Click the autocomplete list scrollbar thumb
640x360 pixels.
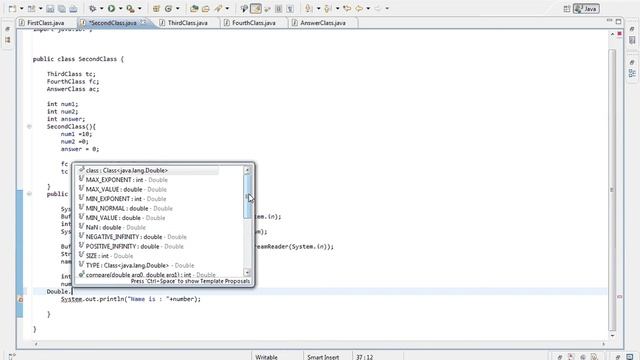pos(247,196)
